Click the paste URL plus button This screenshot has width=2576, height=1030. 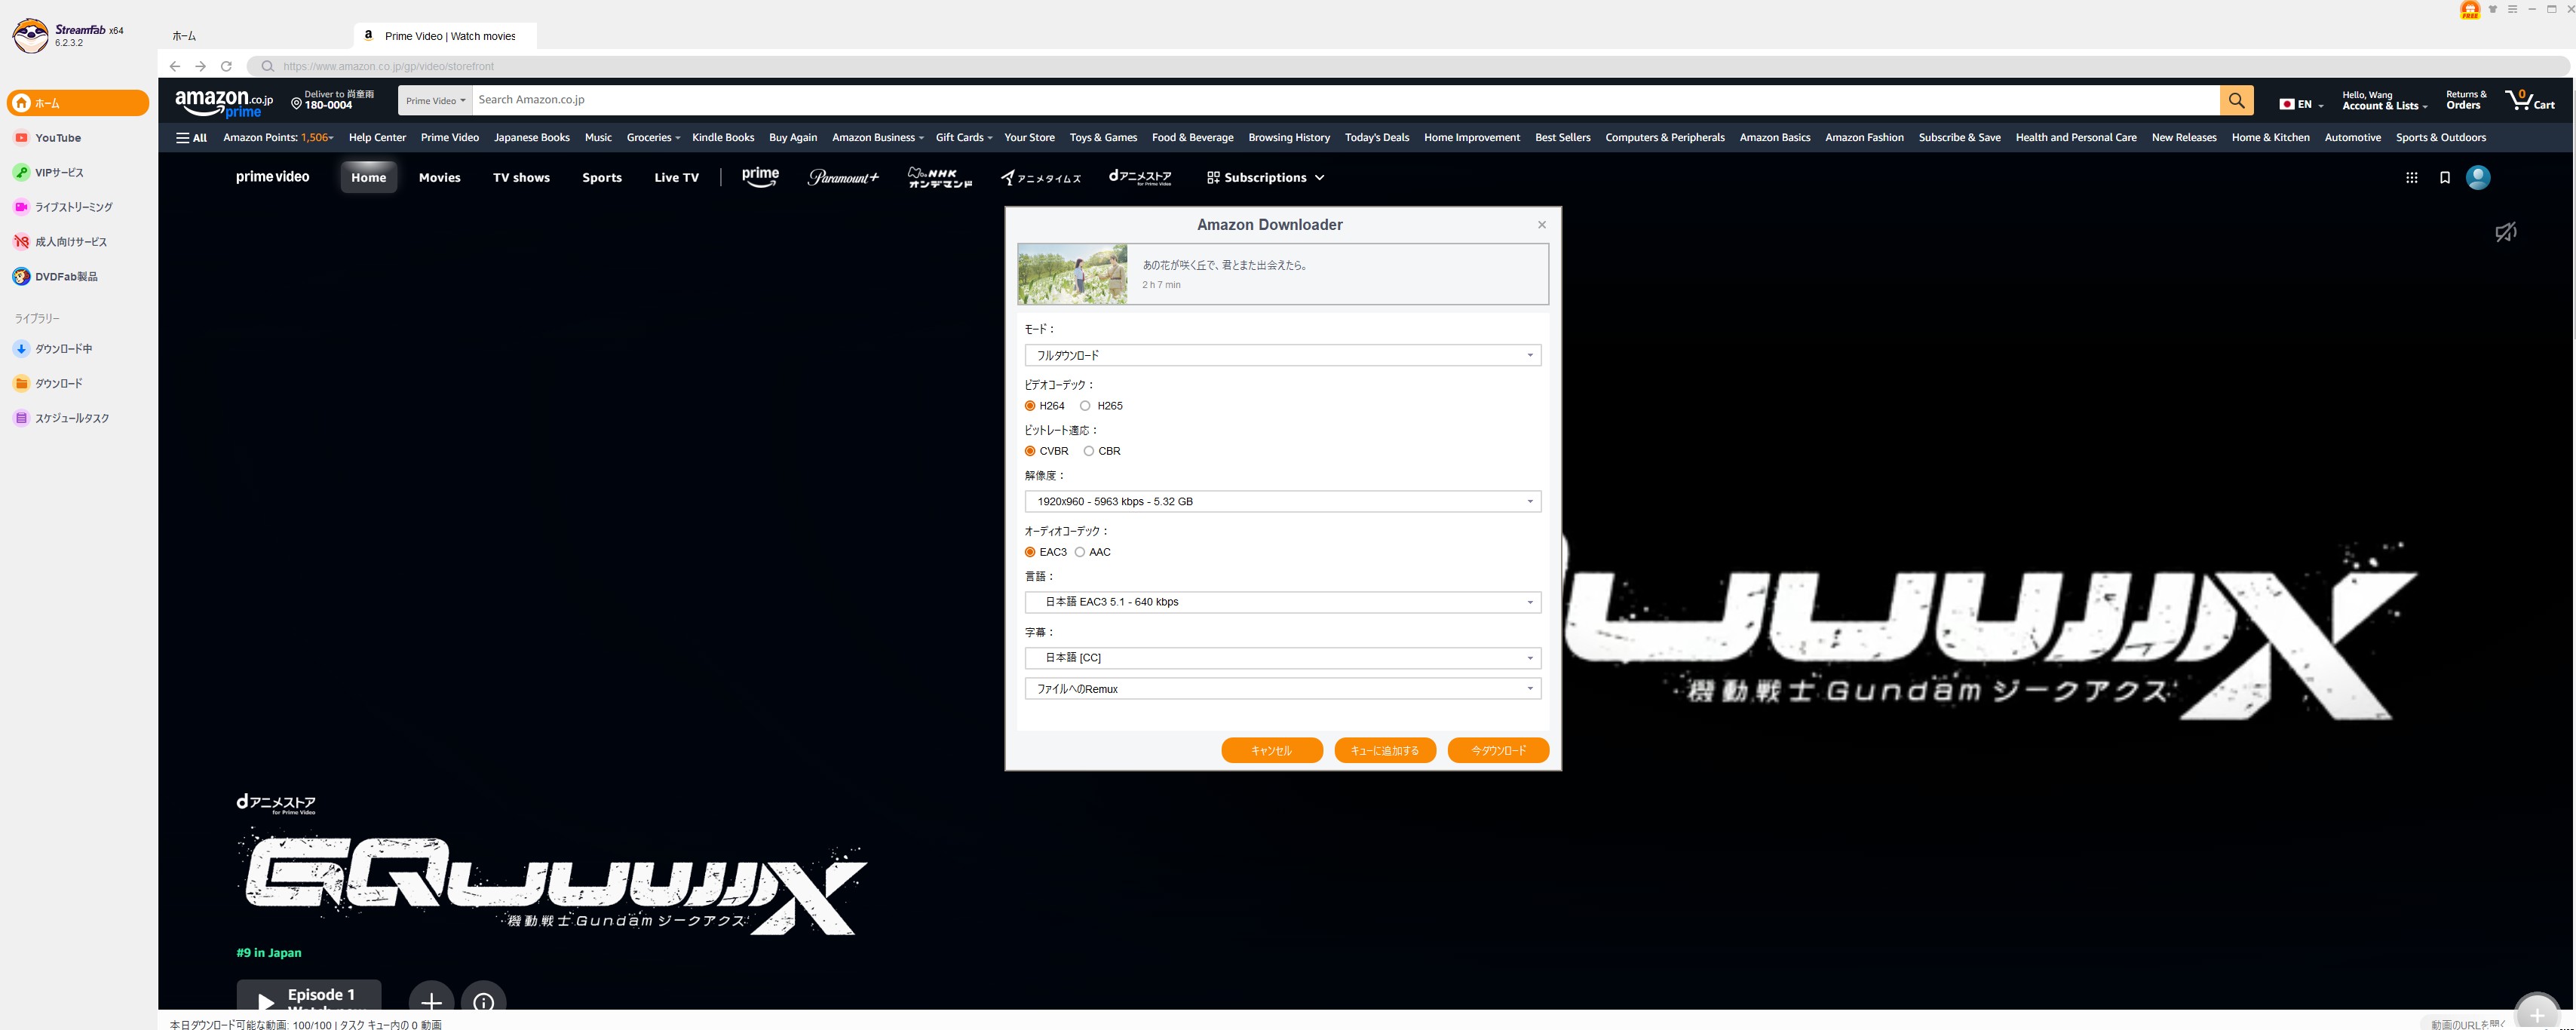point(2537,1014)
